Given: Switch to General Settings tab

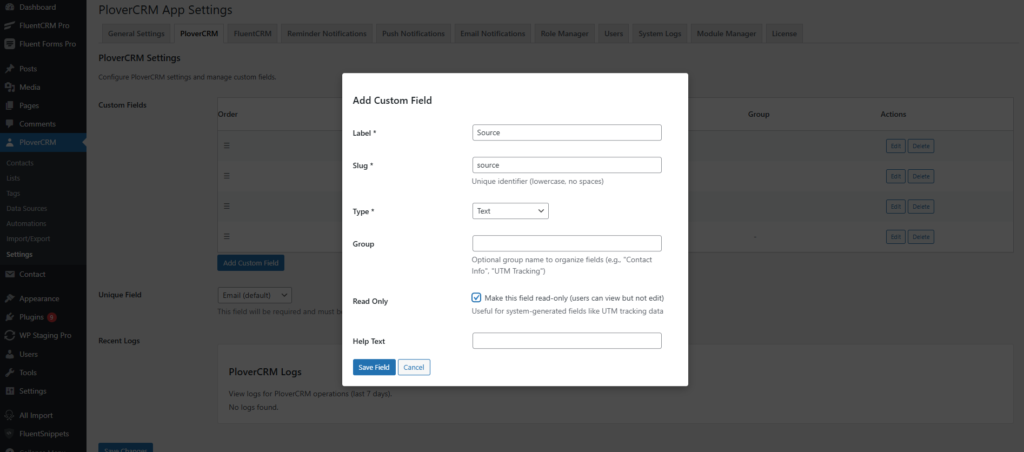Looking at the screenshot, I should click(136, 33).
